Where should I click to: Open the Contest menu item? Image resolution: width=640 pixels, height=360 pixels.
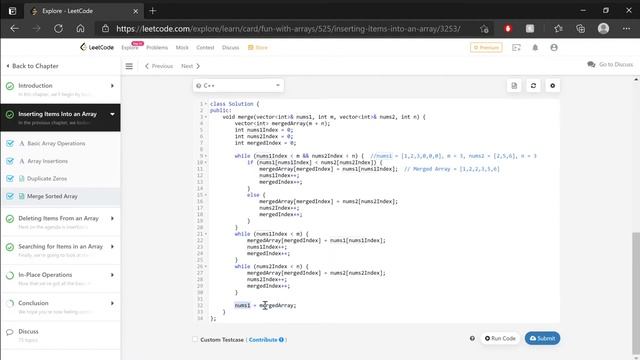205,47
